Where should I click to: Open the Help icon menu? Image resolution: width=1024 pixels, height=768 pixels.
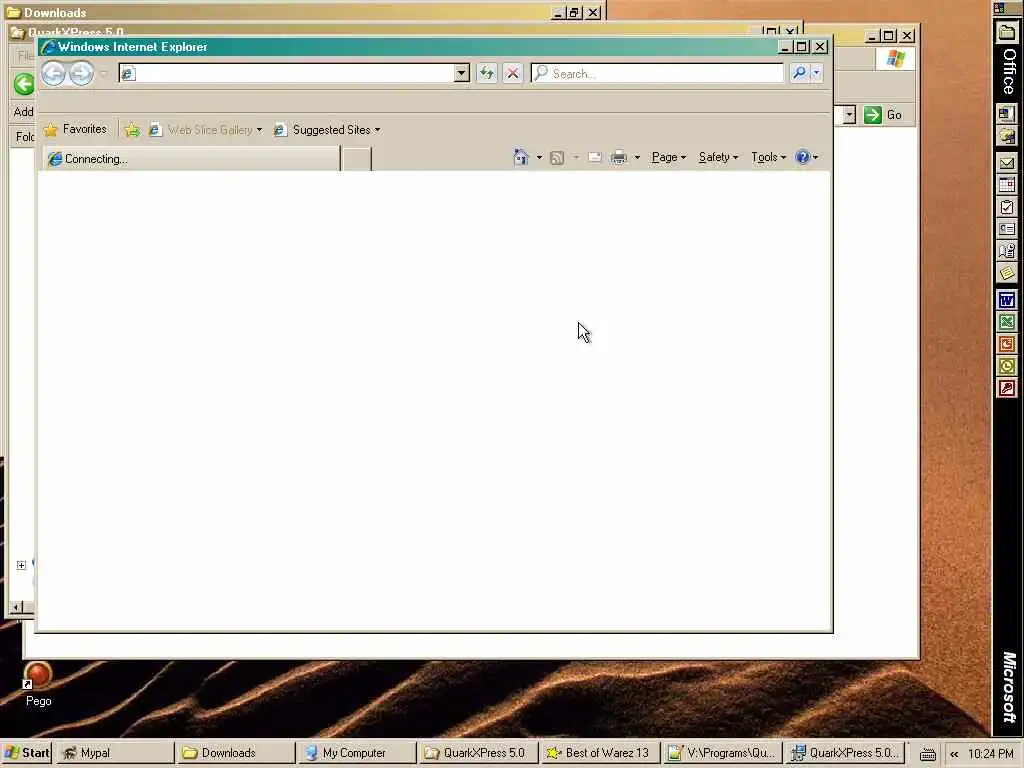click(x=807, y=157)
